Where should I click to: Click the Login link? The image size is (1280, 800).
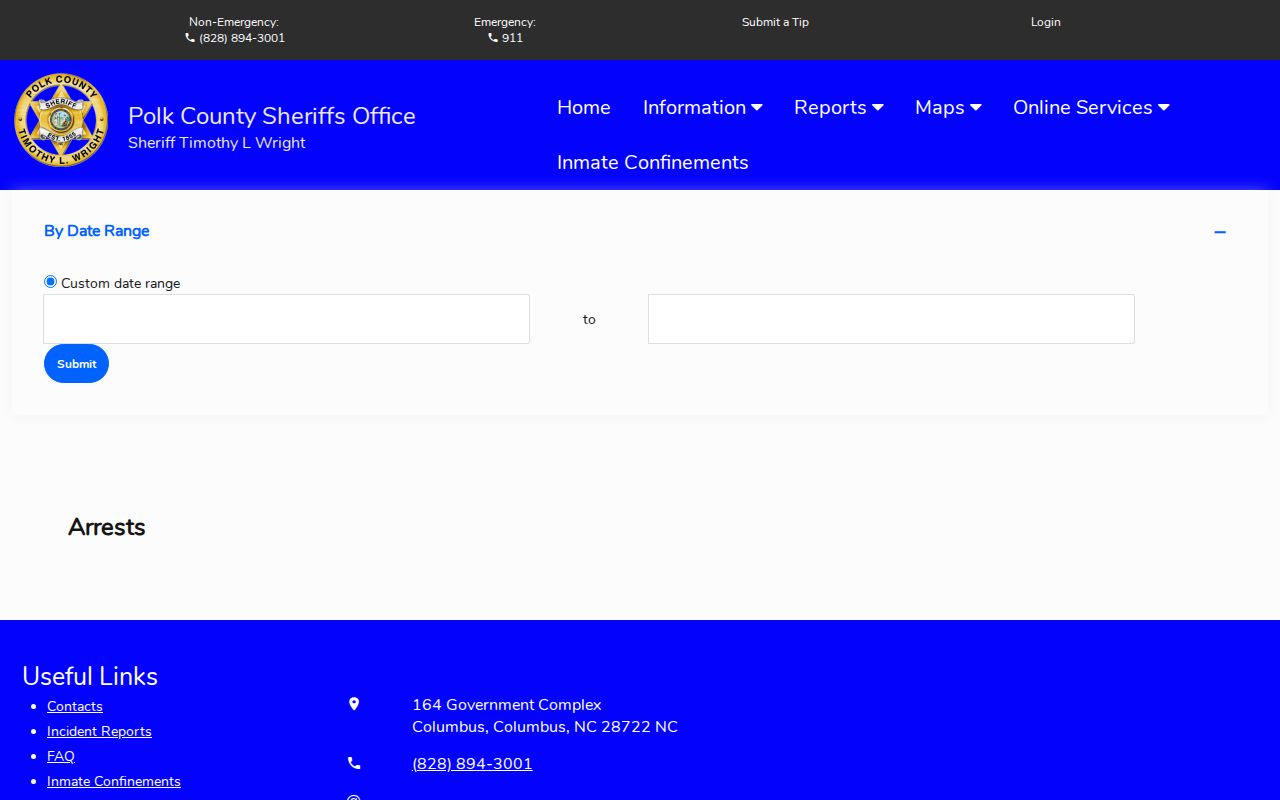(x=1046, y=22)
